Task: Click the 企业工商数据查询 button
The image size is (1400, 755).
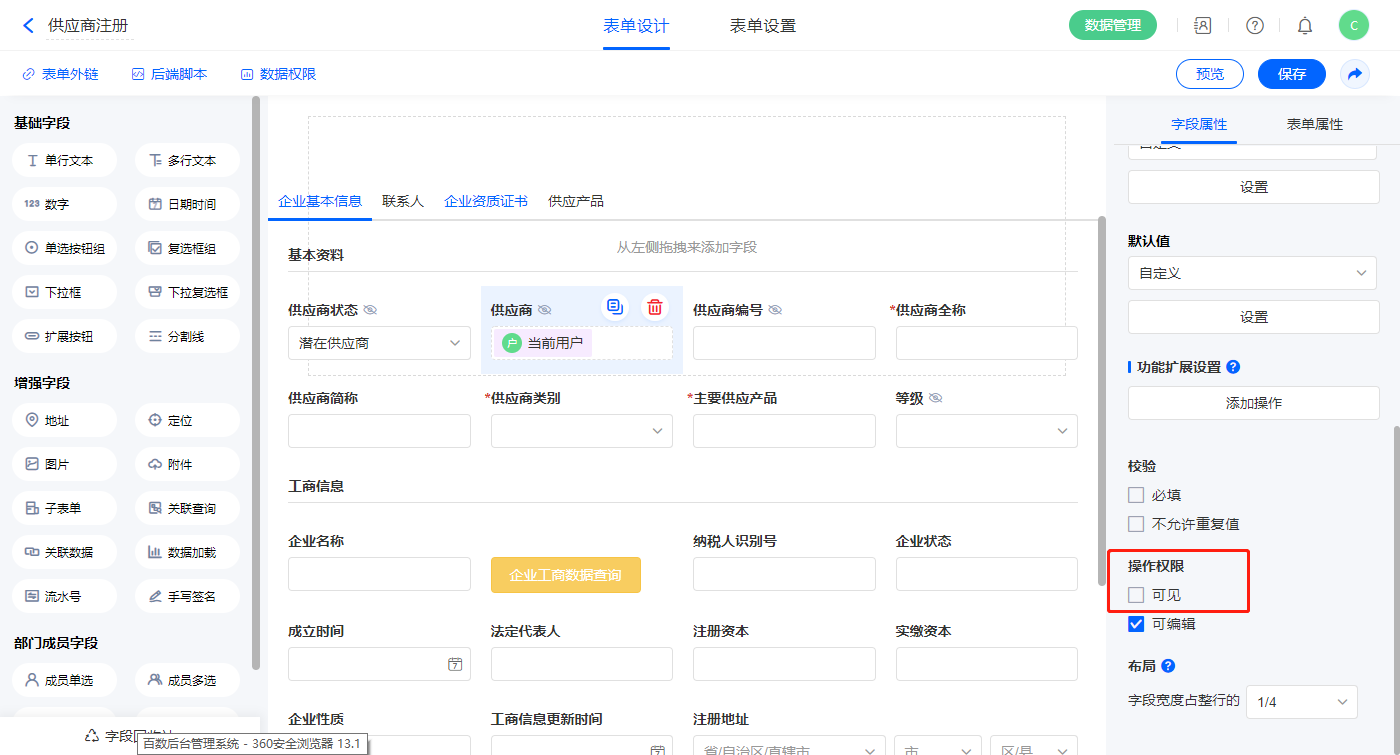Action: (x=565, y=575)
